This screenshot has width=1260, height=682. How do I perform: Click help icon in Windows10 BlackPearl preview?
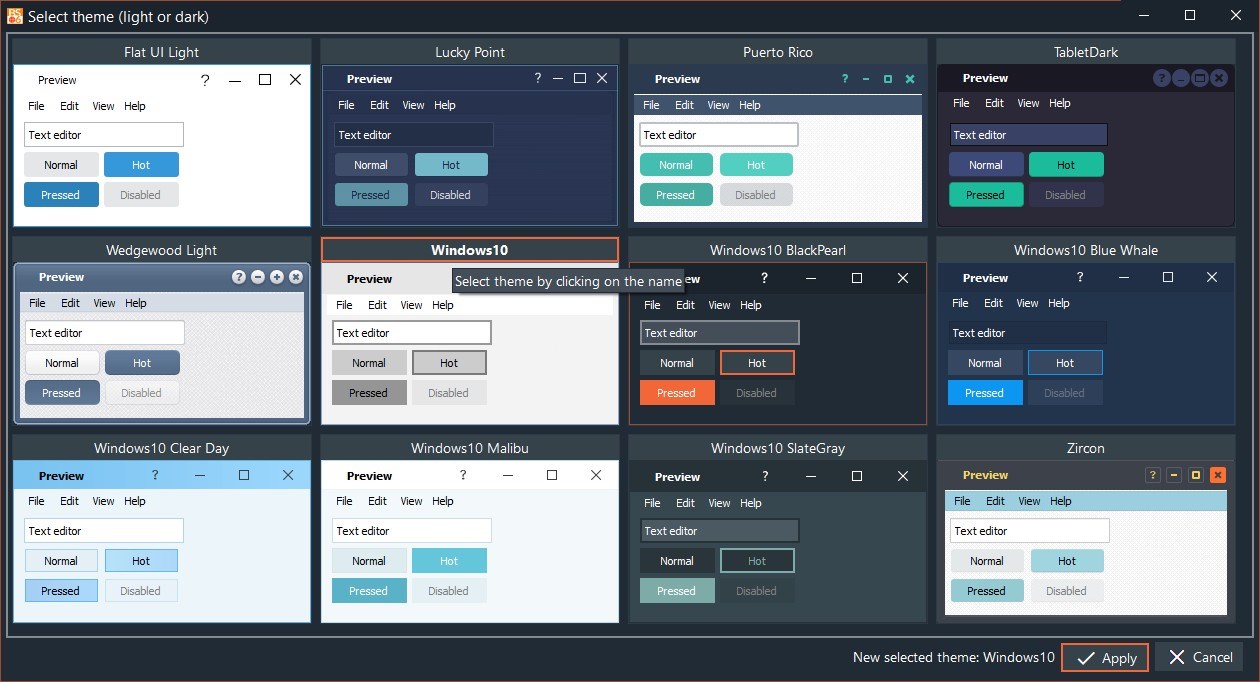point(764,278)
